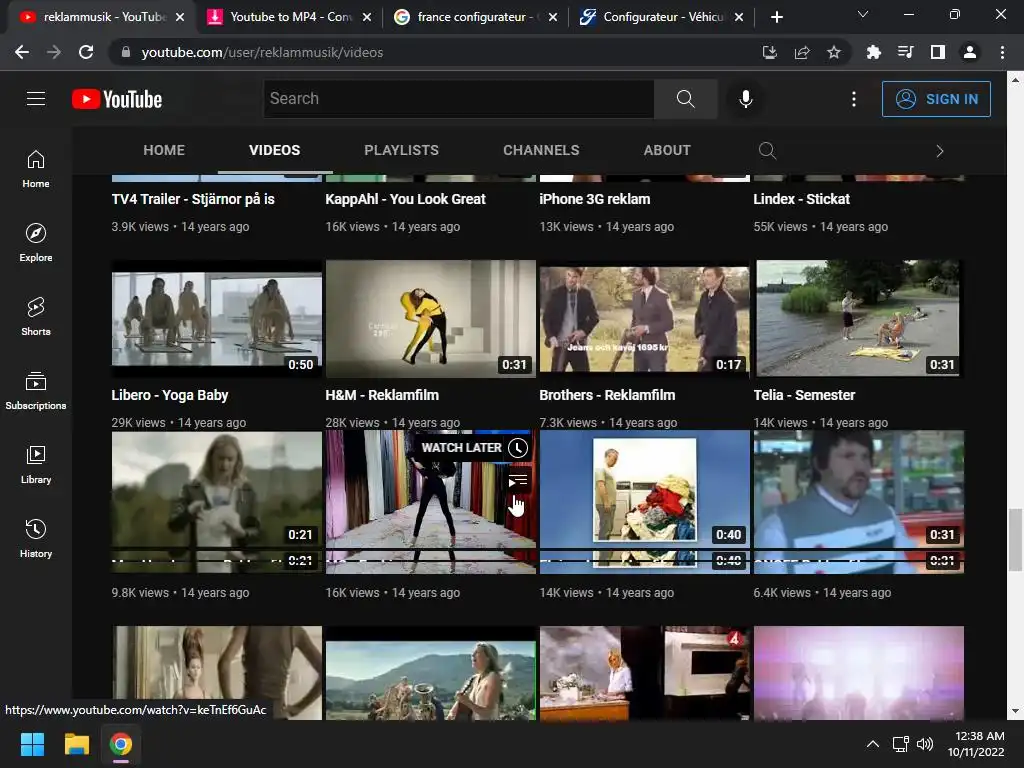Open Chrome profile avatar
1024x768 pixels.
970,52
